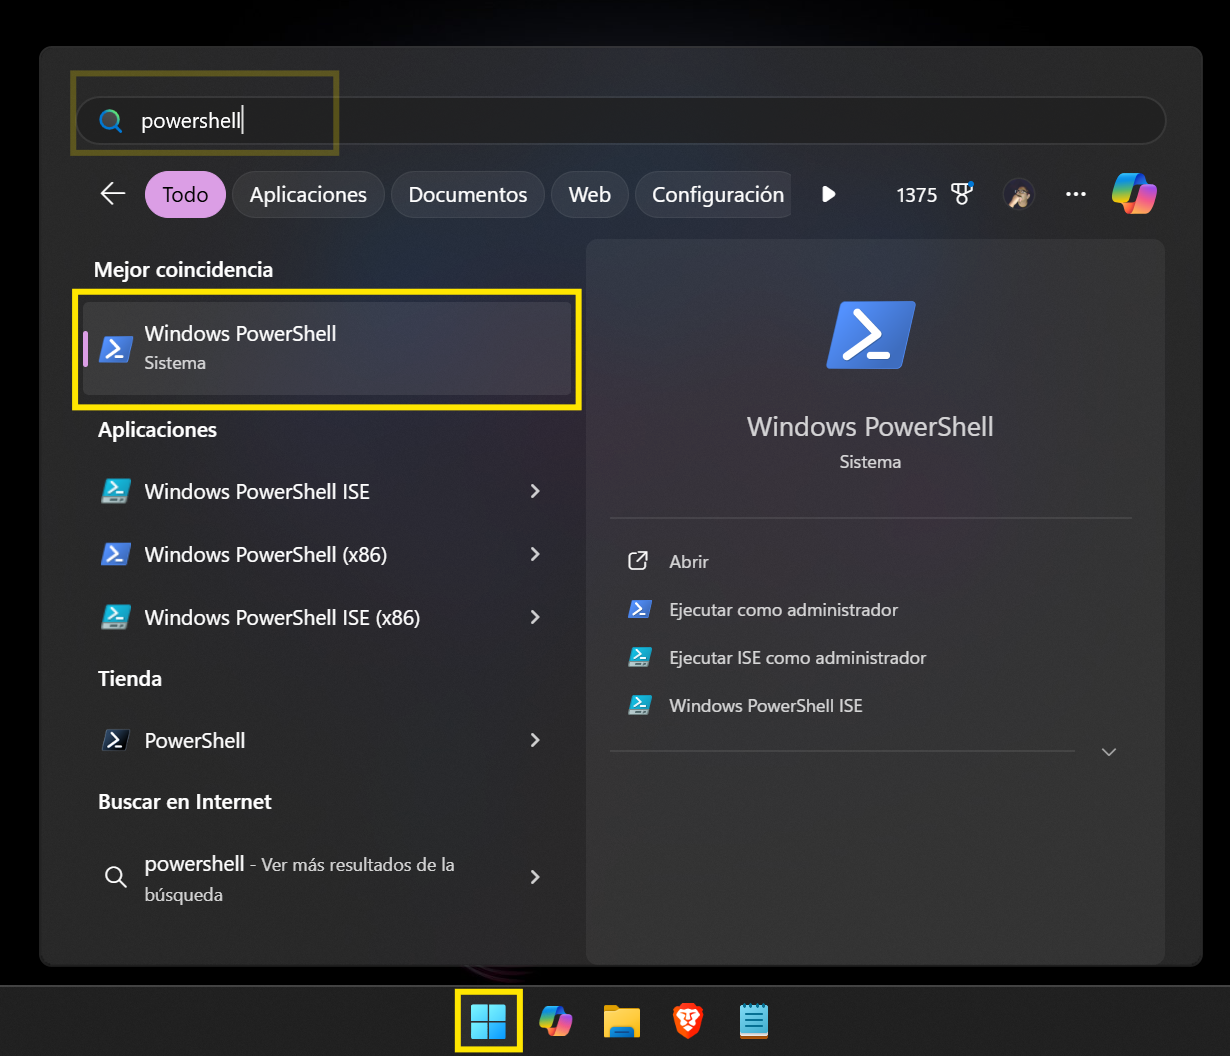
Task: Click the Microsoft Rewards trophy icon
Action: (x=961, y=194)
